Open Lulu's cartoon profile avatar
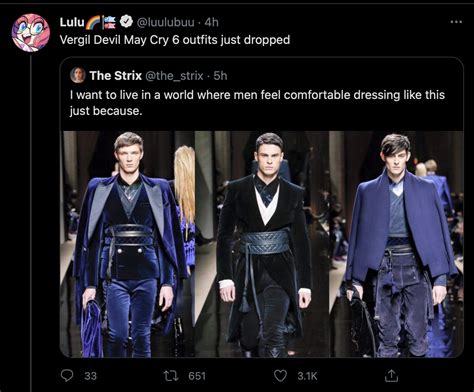 (31, 33)
